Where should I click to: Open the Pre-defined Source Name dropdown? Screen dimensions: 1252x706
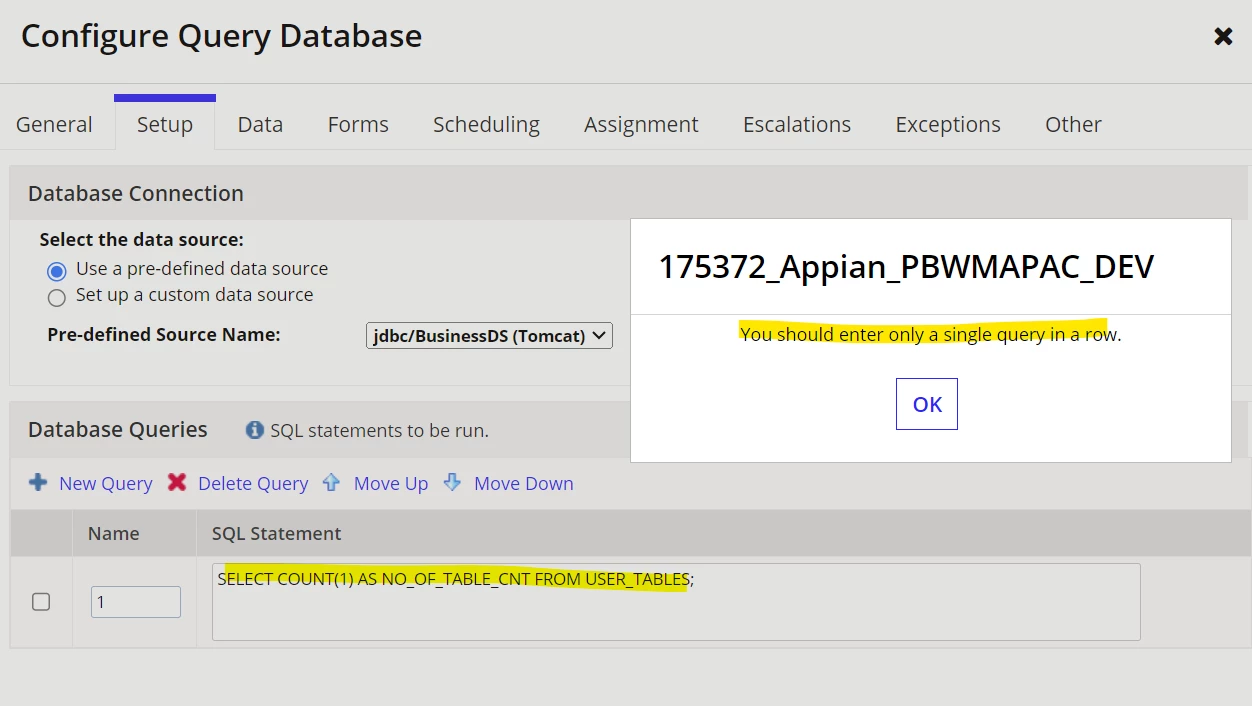489,336
